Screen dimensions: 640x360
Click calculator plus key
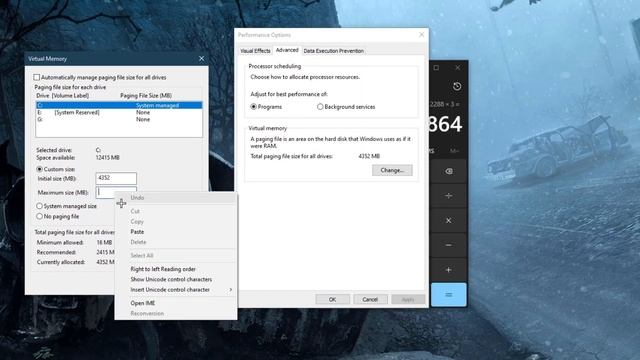[x=449, y=270]
